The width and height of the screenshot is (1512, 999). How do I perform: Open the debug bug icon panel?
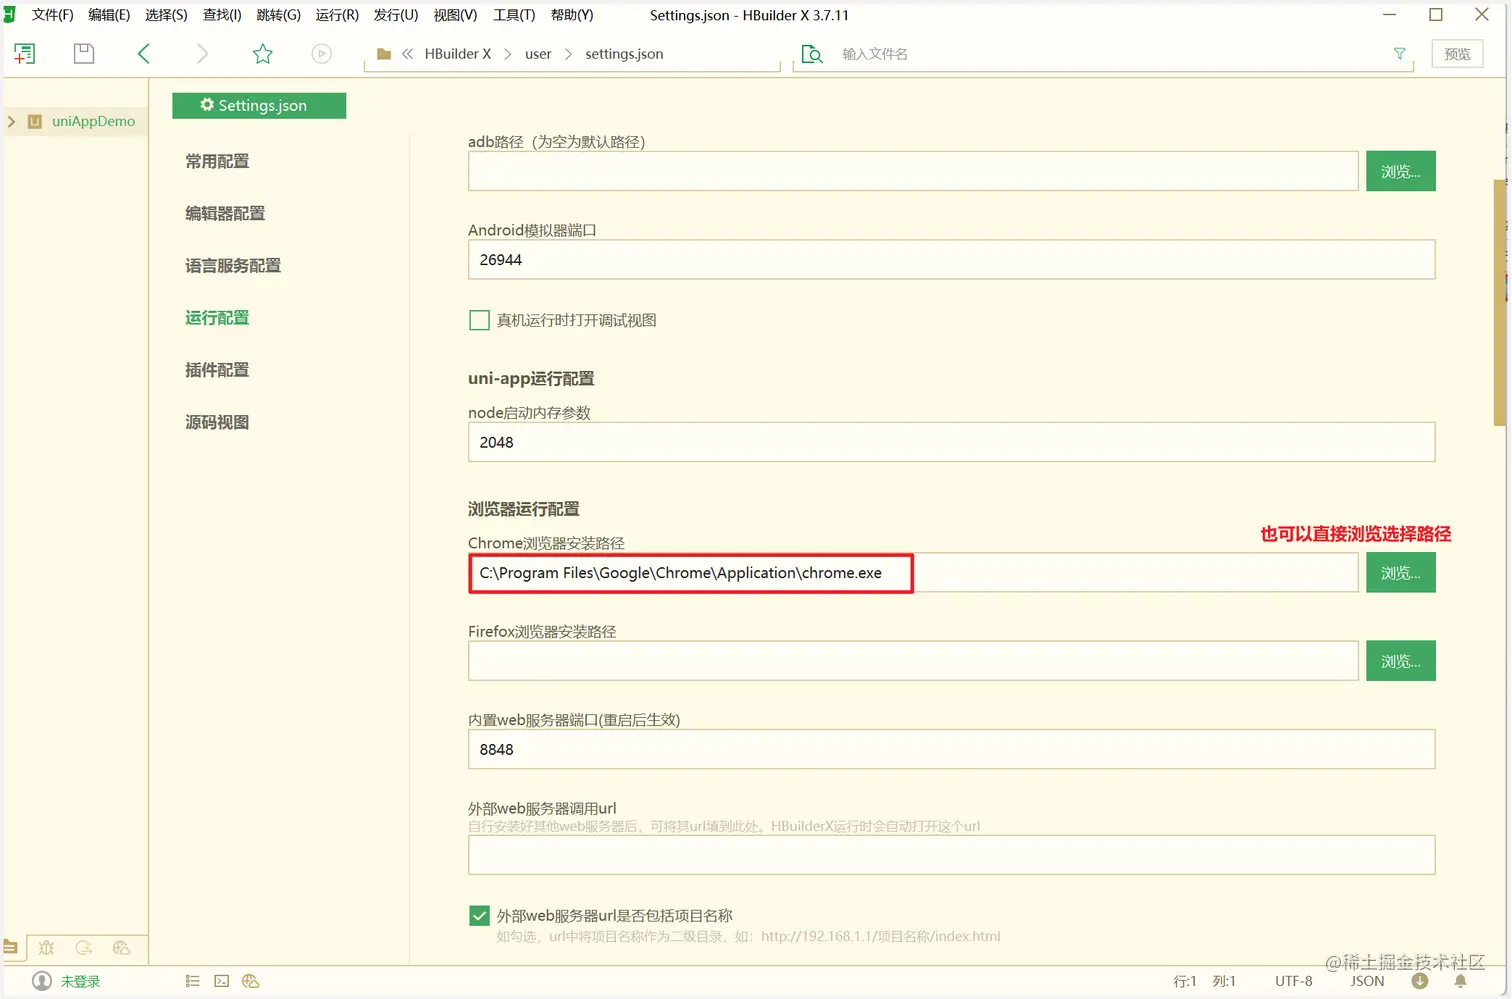pos(46,947)
